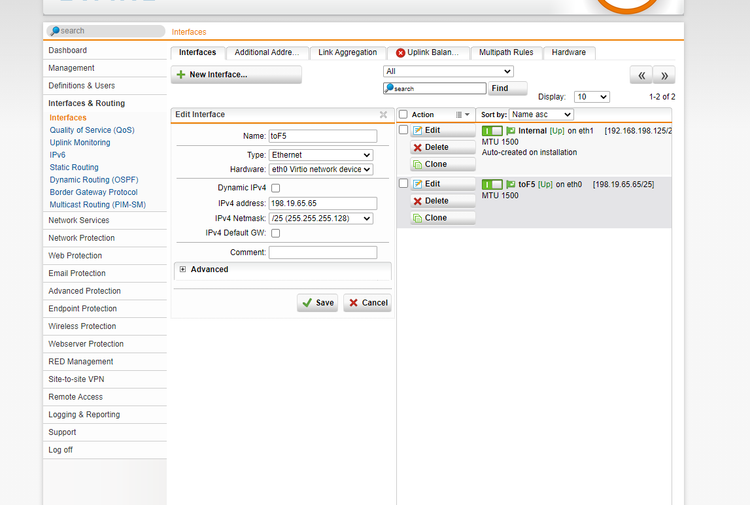Click the sidebar search box
This screenshot has width=750, height=505.
click(106, 31)
